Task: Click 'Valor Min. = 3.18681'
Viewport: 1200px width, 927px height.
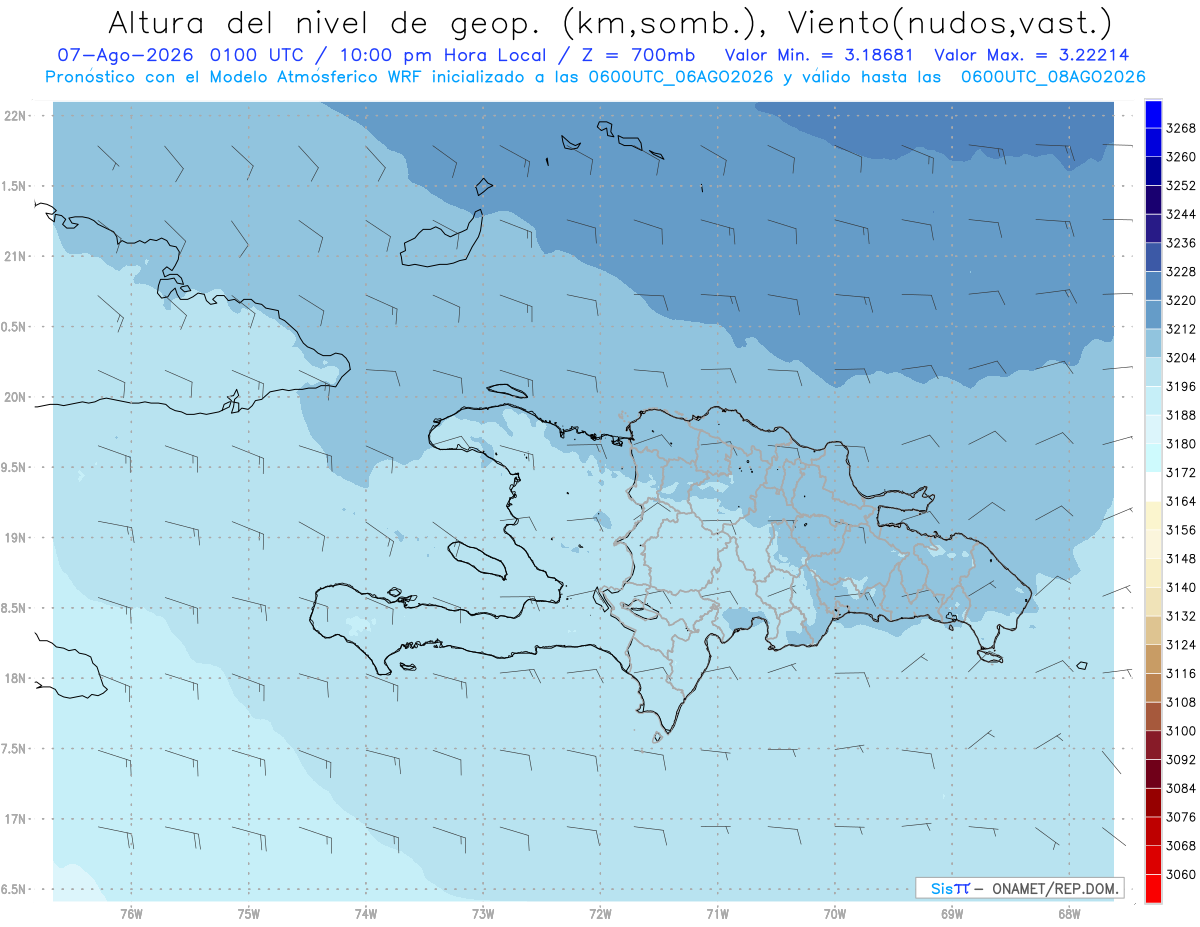Action: [x=820, y=56]
